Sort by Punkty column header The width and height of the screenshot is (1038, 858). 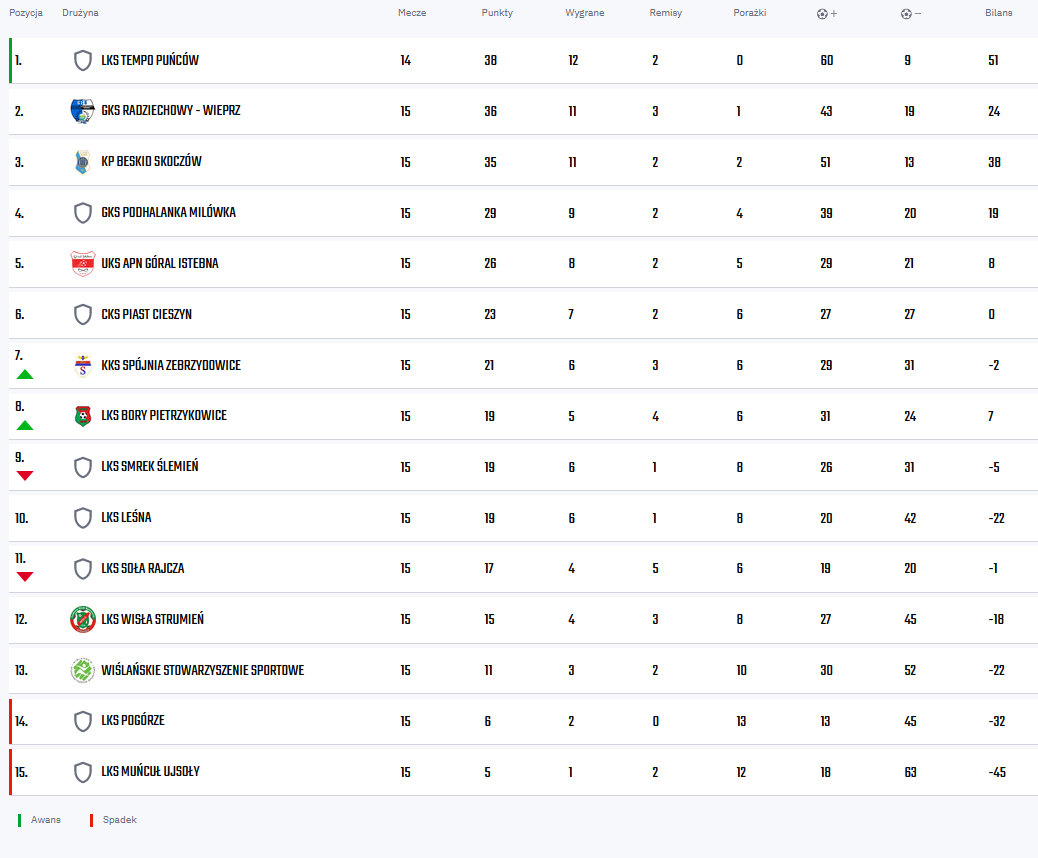pos(497,13)
